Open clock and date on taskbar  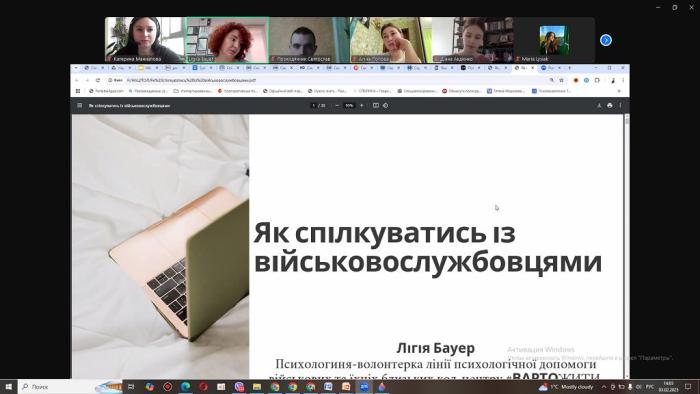(x=668, y=387)
